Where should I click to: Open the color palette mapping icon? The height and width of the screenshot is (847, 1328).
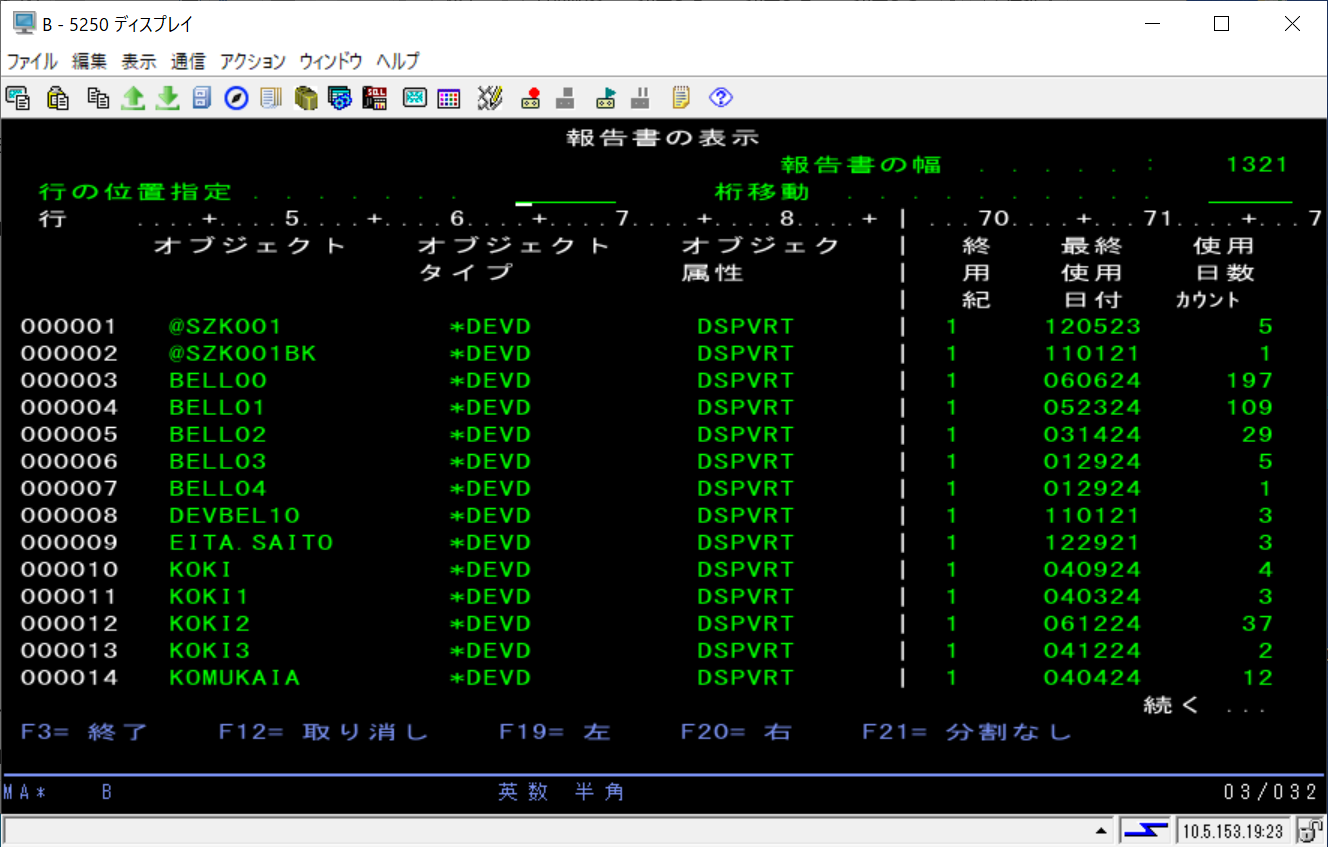pos(449,98)
